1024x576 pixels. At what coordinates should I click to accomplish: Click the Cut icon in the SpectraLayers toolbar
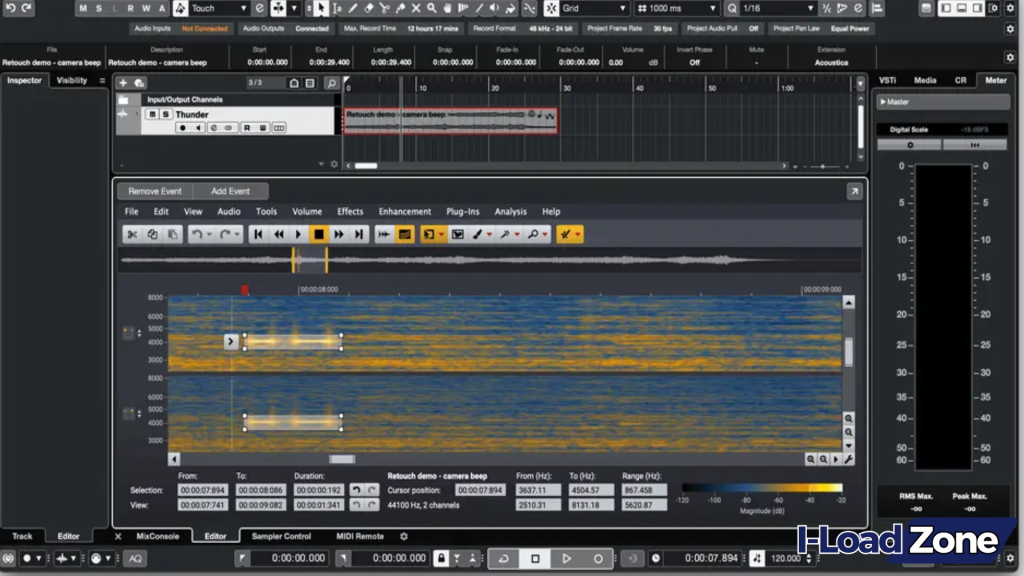(x=133, y=234)
